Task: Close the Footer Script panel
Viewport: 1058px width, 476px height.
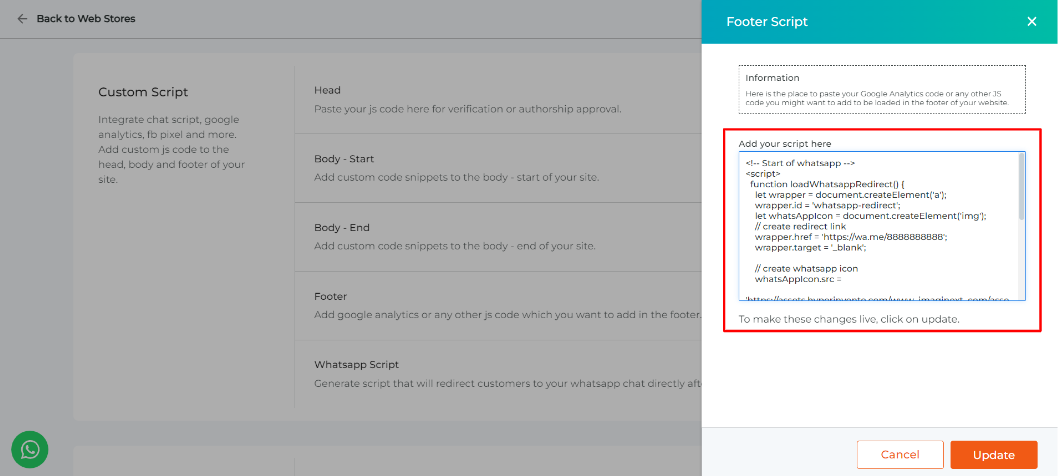Action: pyautogui.click(x=1032, y=22)
